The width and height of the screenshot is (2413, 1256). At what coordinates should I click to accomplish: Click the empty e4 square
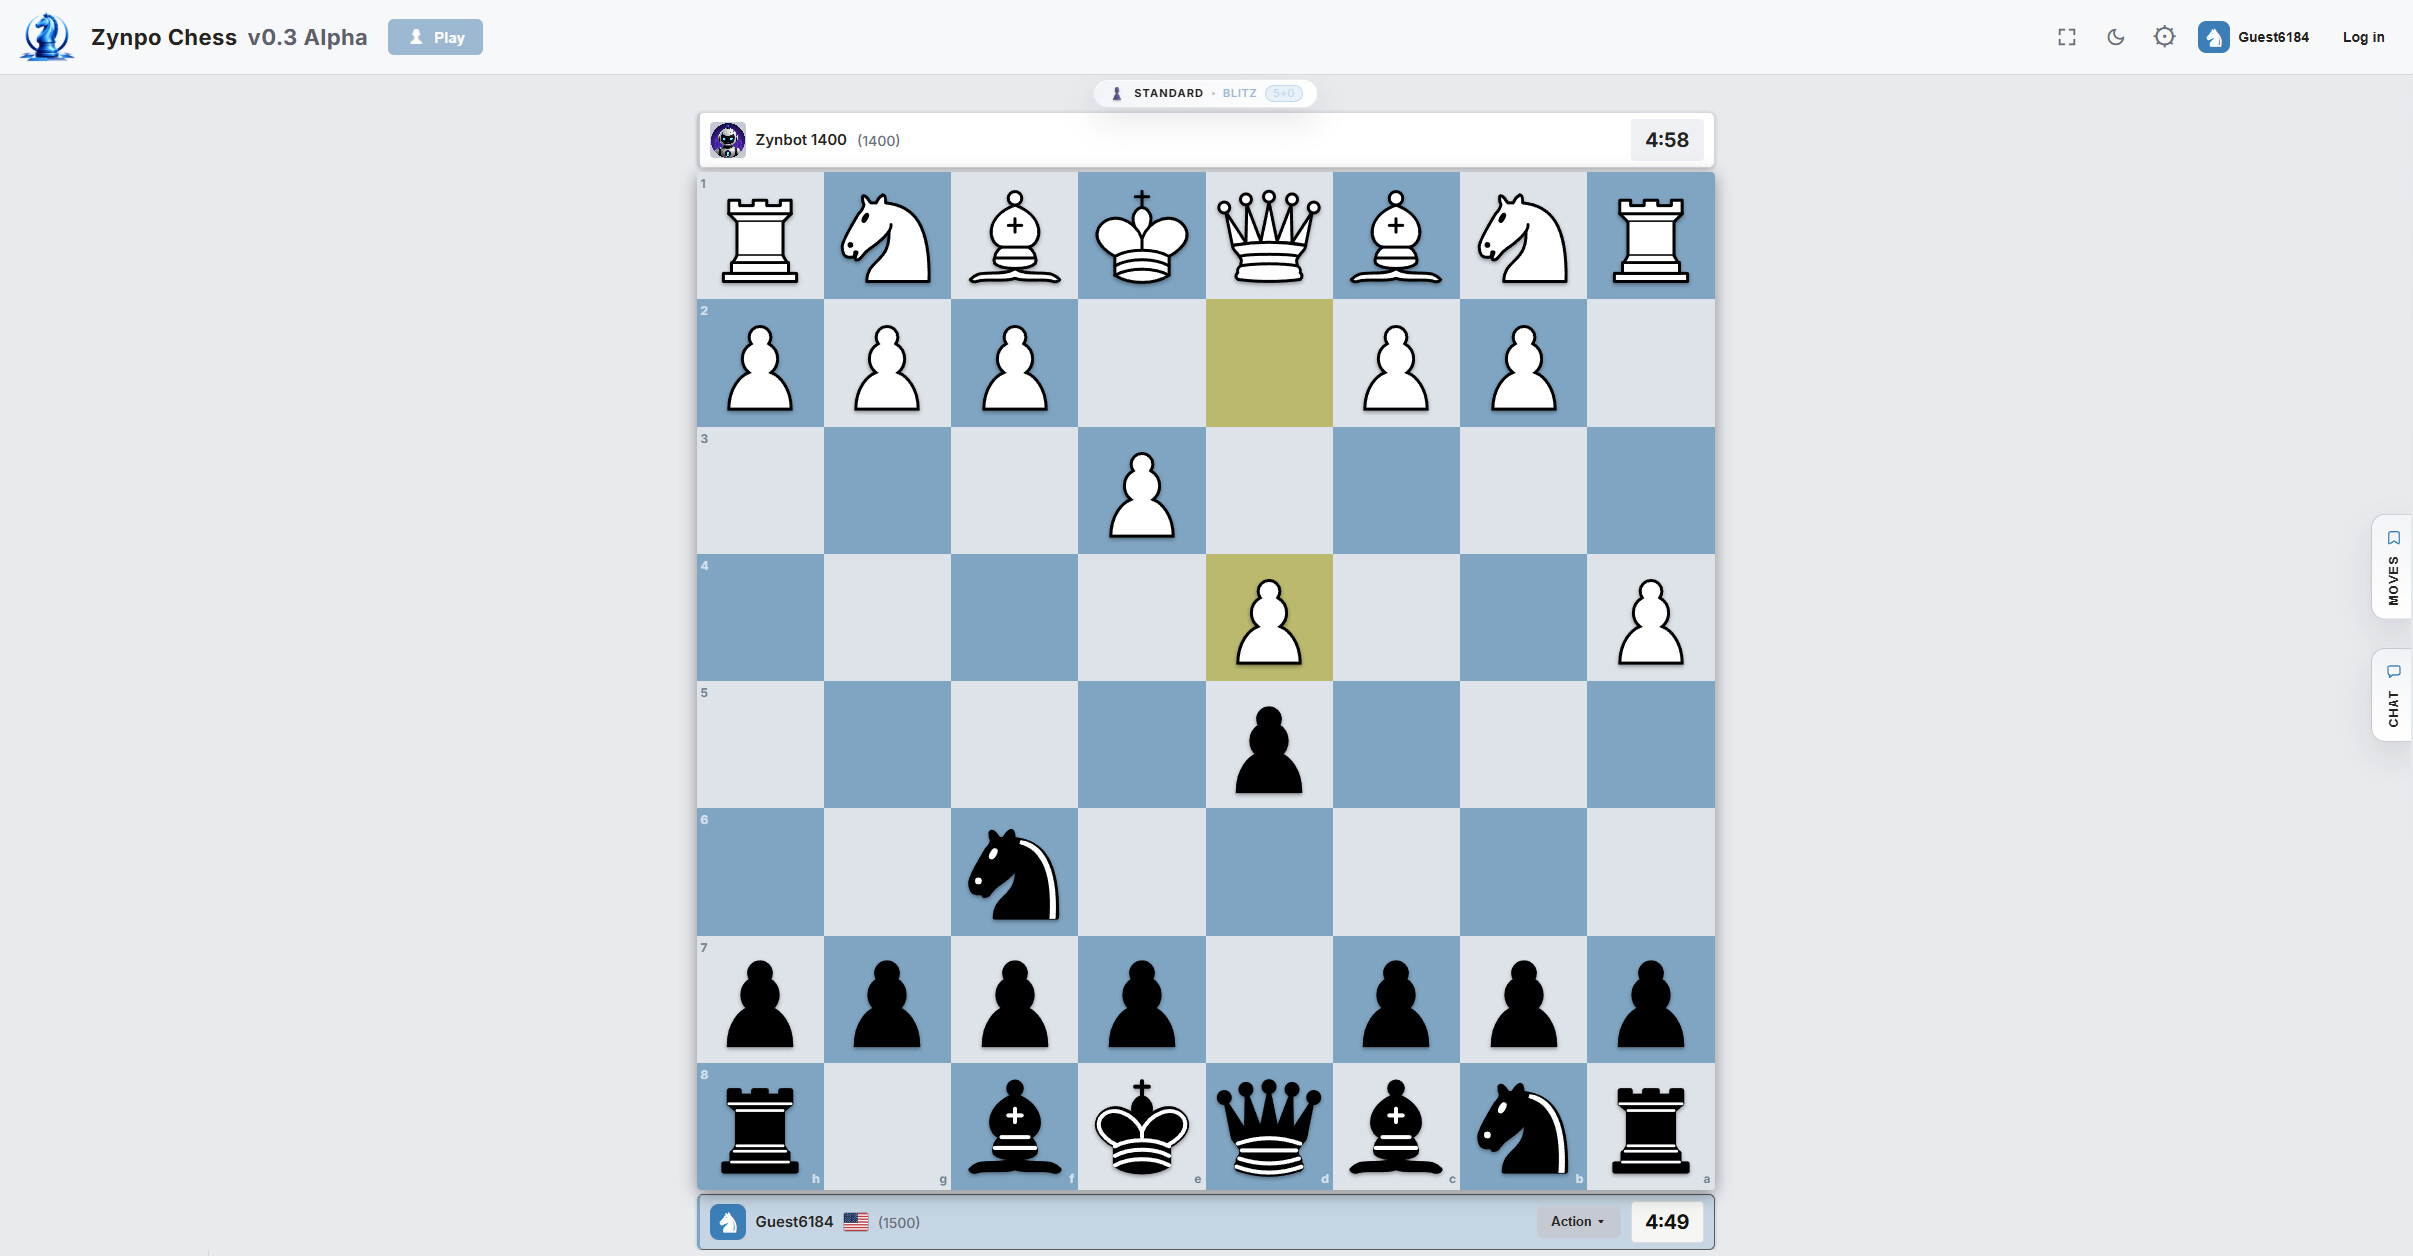(1142, 618)
